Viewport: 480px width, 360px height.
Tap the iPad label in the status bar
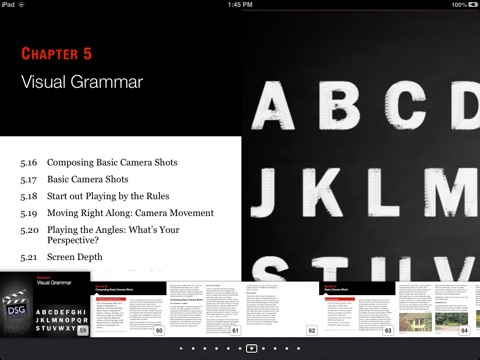coord(8,4)
